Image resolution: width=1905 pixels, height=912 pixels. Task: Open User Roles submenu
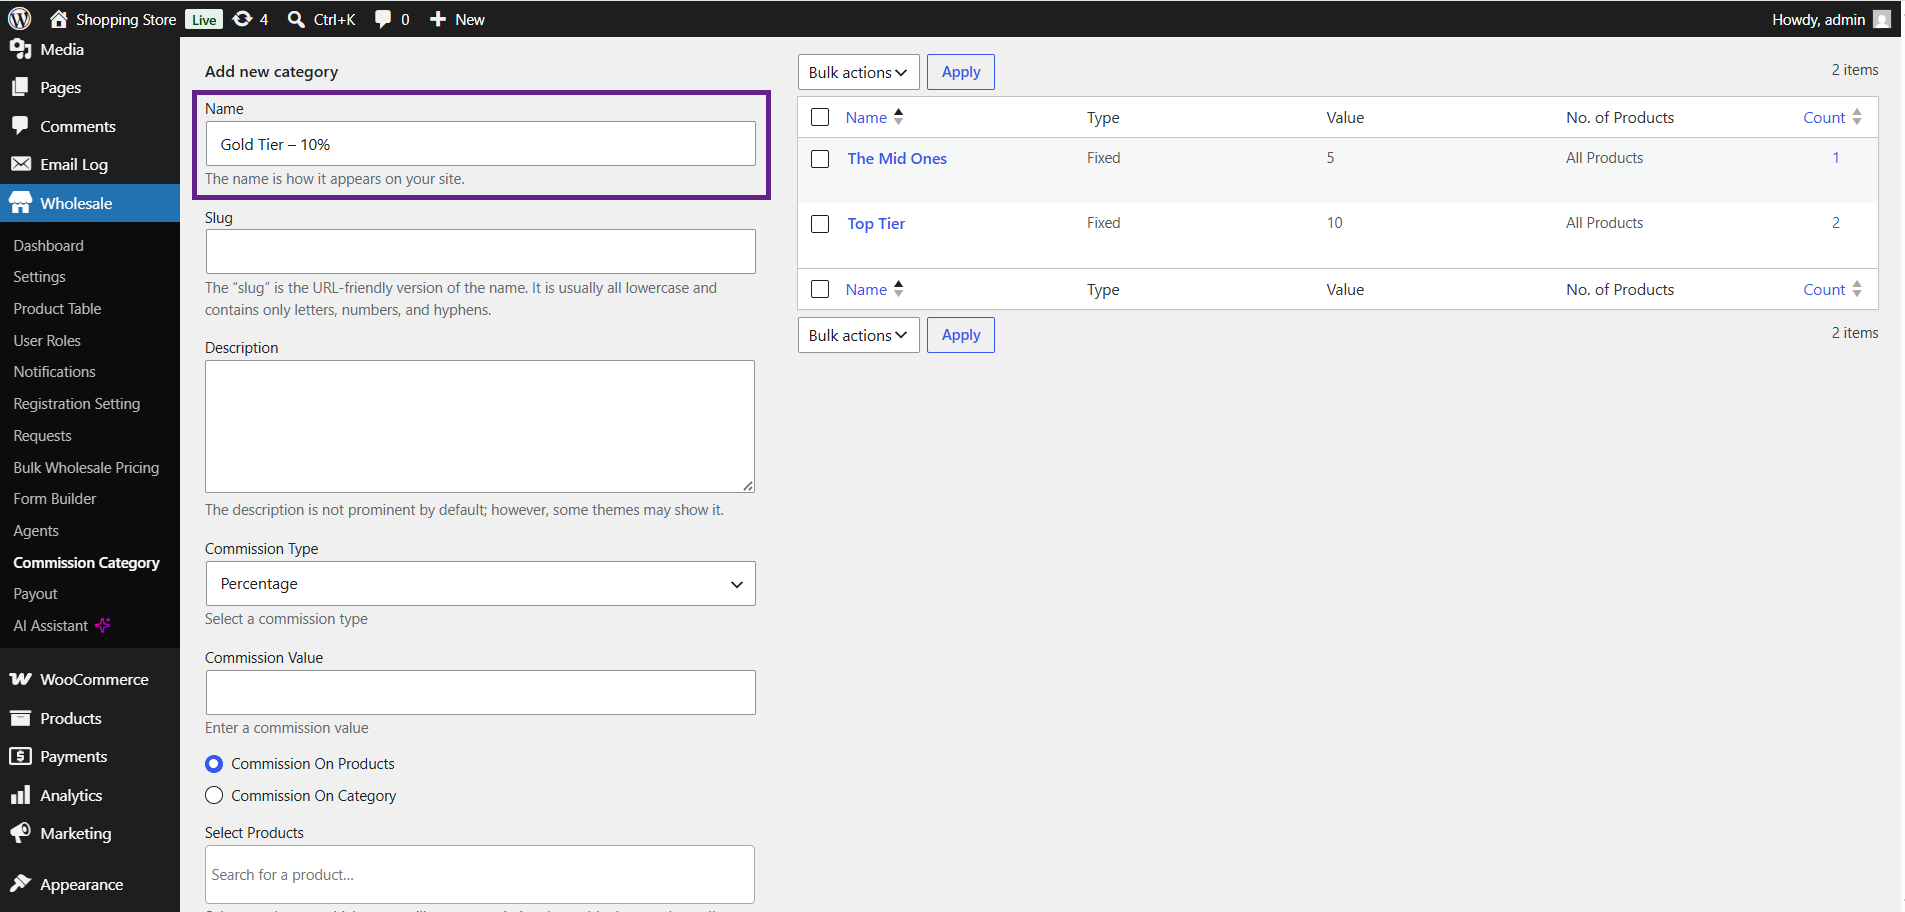[x=47, y=341]
